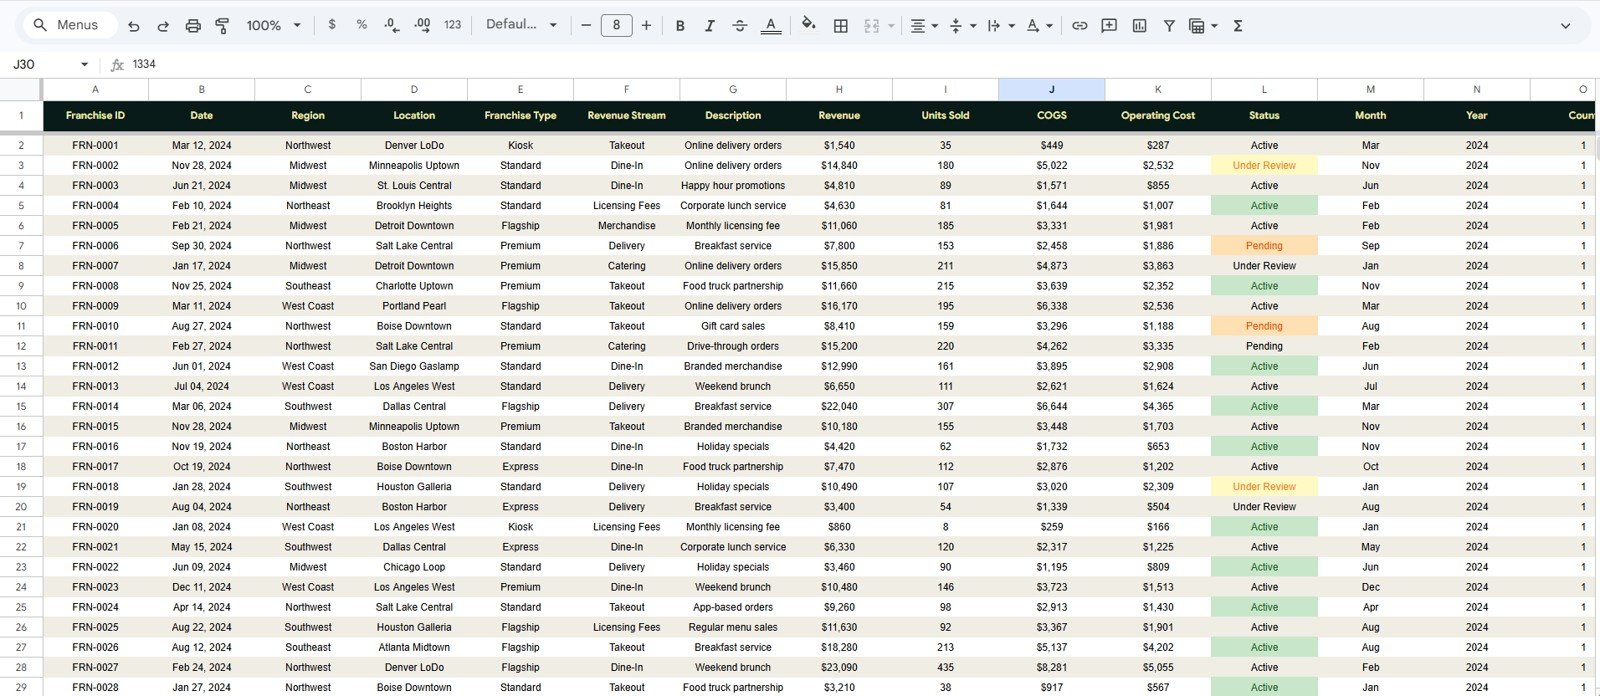Viewport: 1600px width, 696px height.
Task: Open text rotation dropdown
Action: click(1039, 26)
